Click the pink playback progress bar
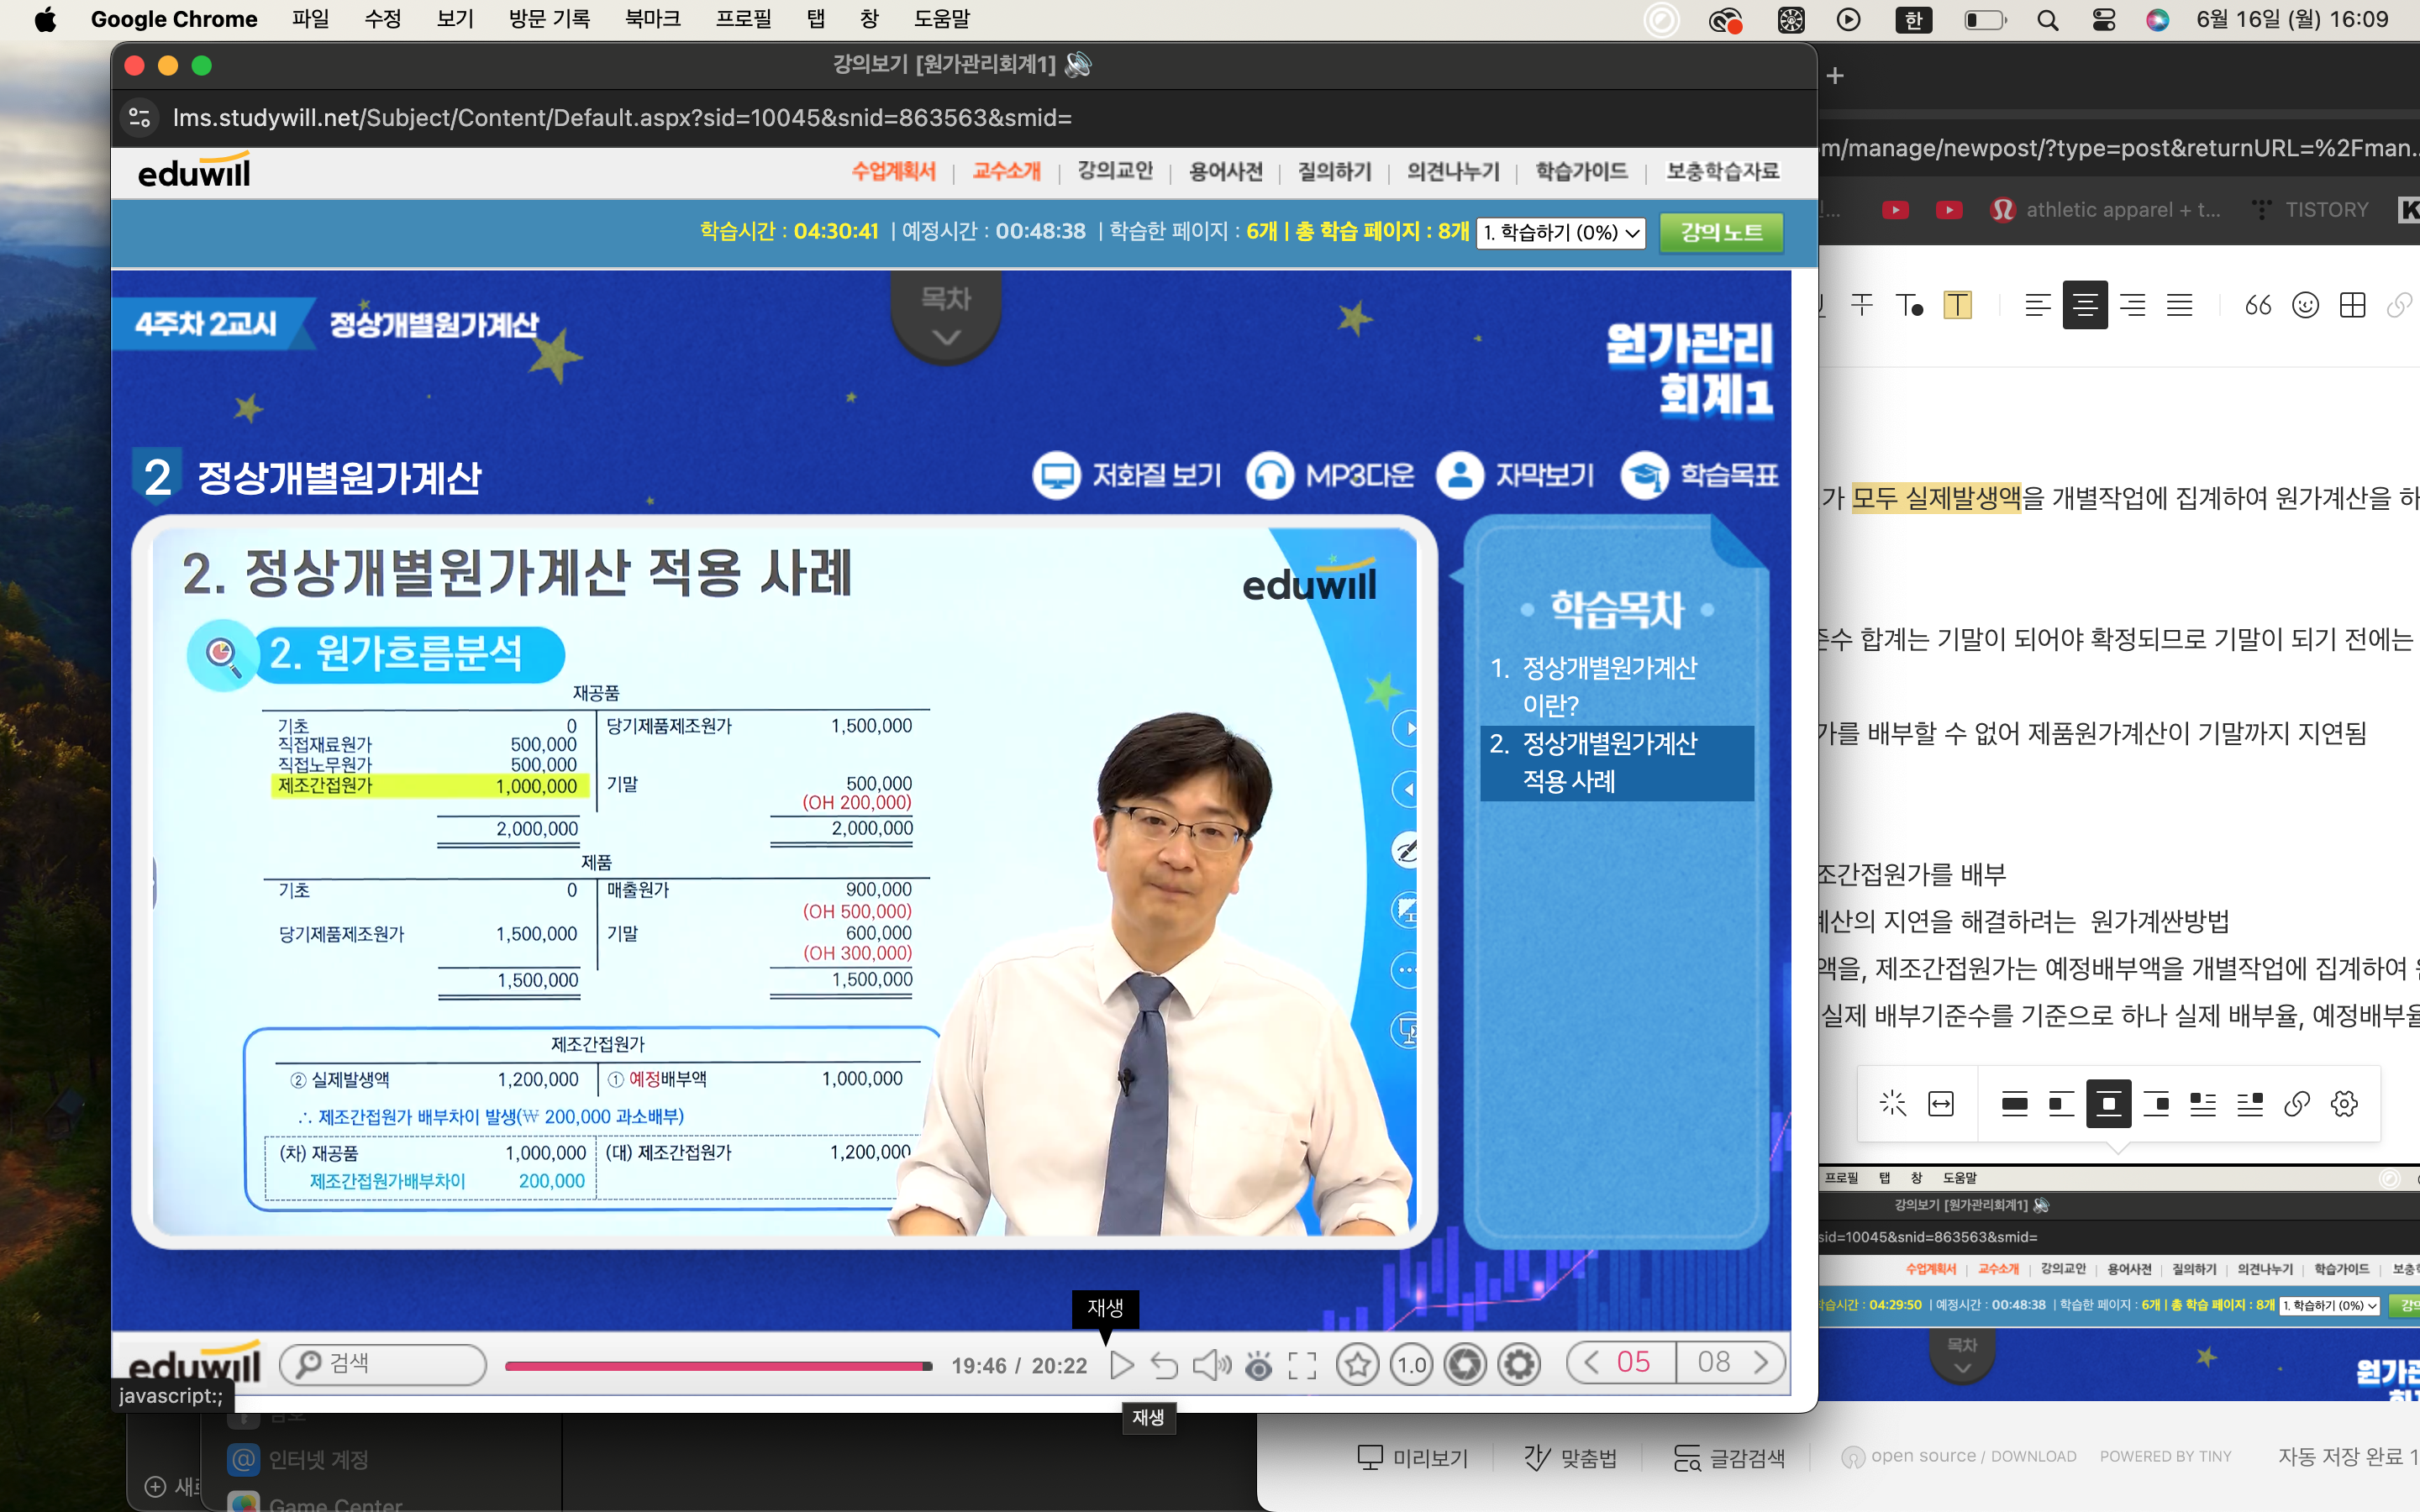2420x1512 pixels. (x=717, y=1365)
